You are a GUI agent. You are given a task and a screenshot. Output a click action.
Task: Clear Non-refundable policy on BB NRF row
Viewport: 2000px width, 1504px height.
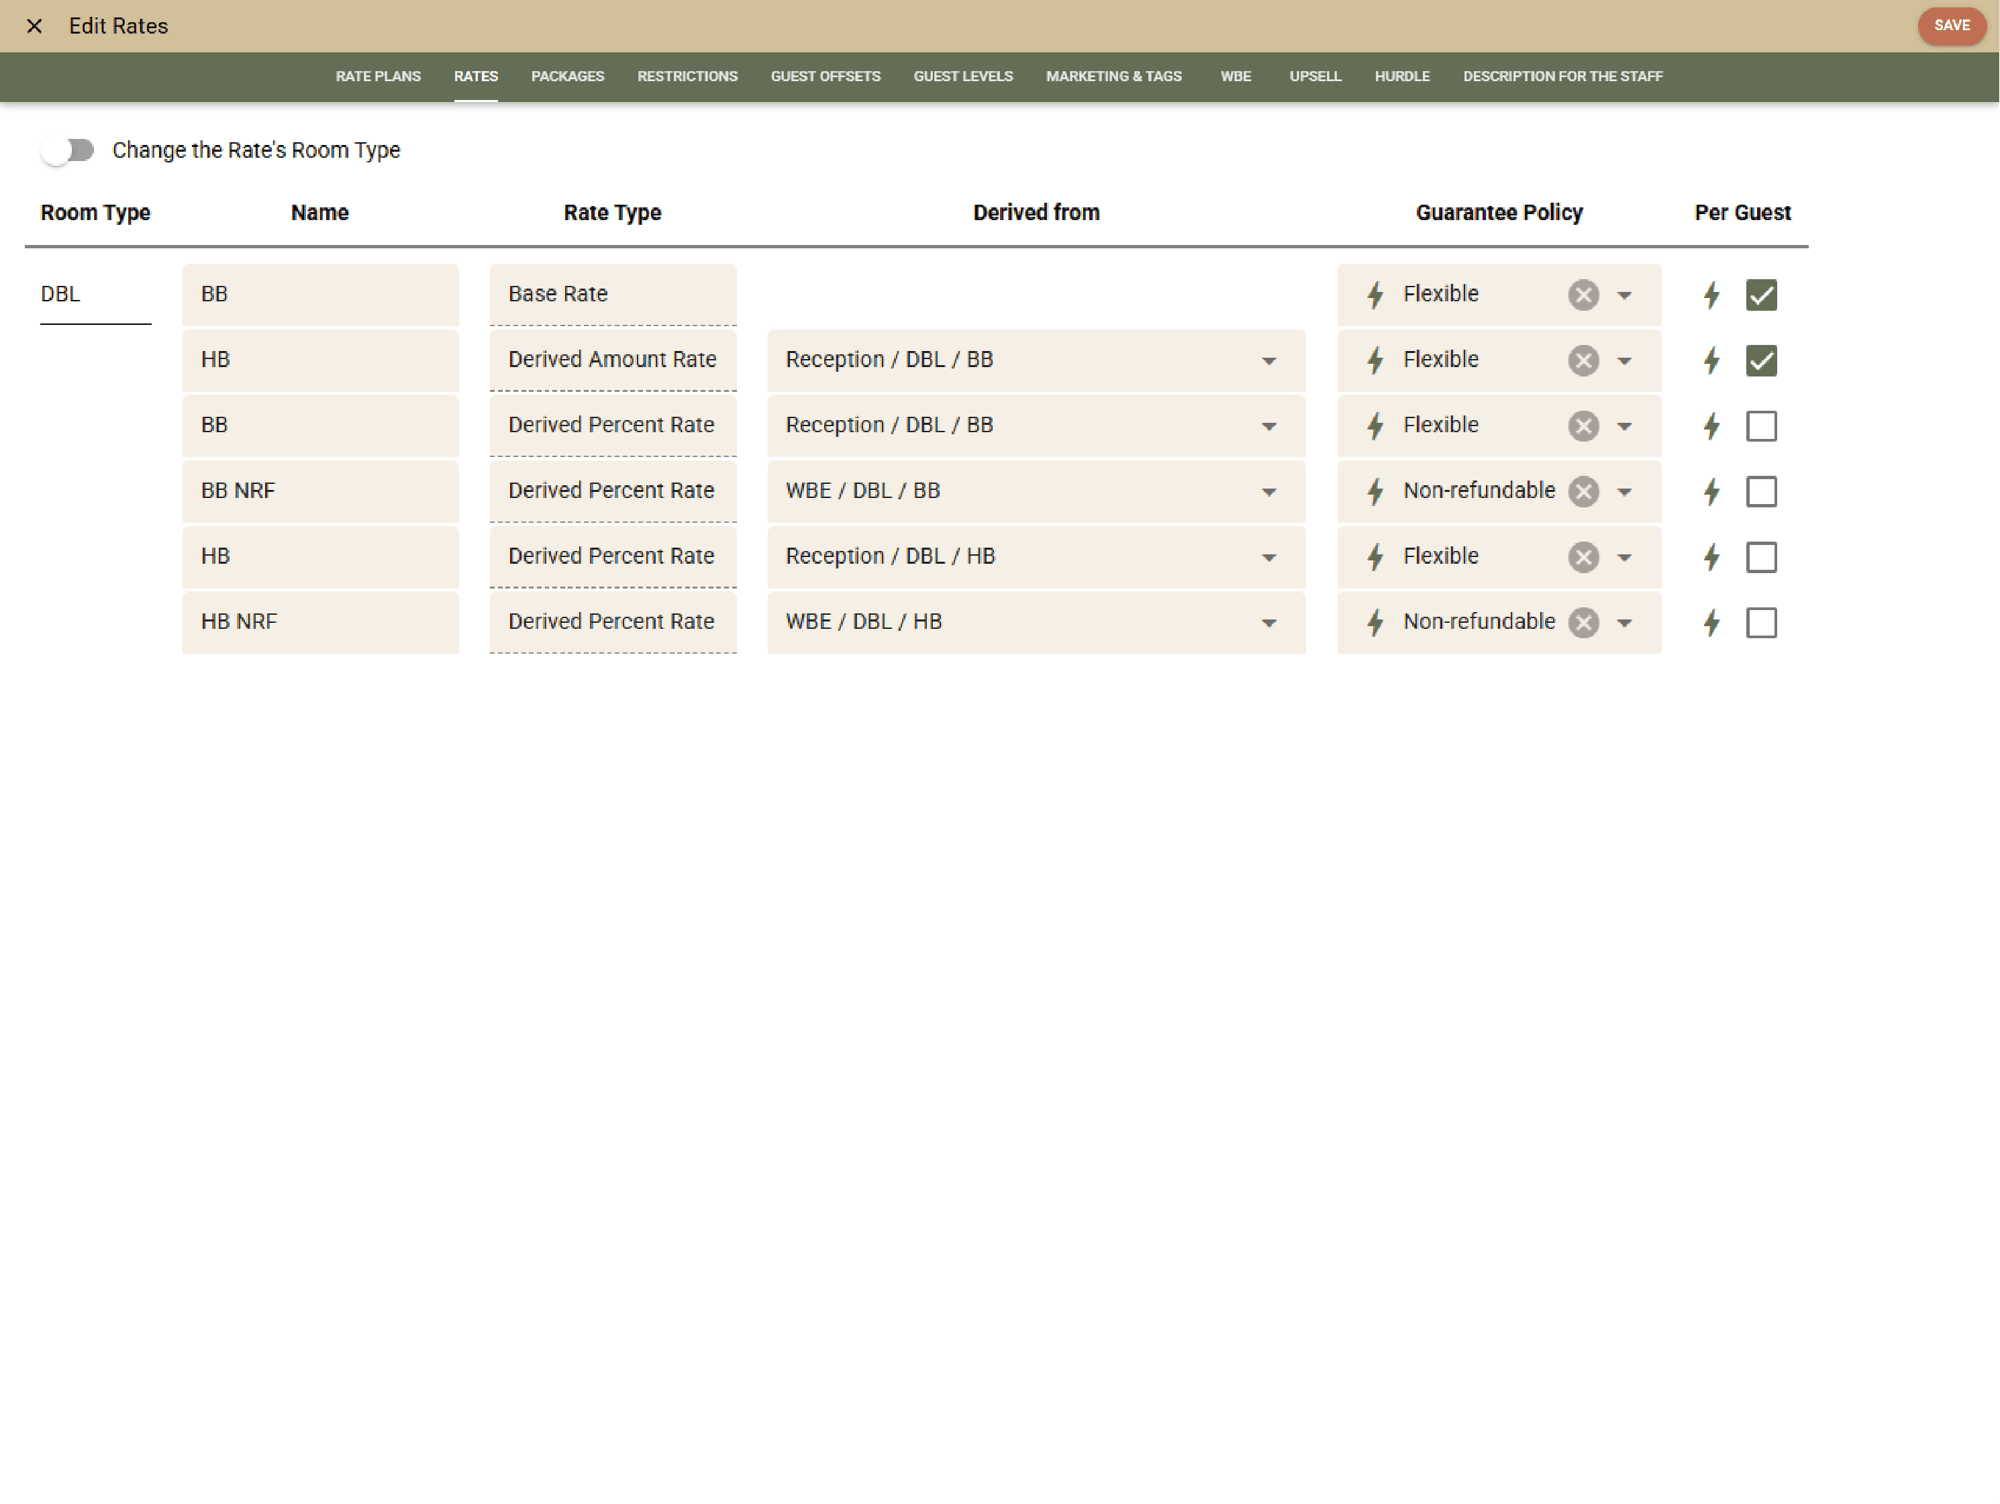pyautogui.click(x=1583, y=491)
